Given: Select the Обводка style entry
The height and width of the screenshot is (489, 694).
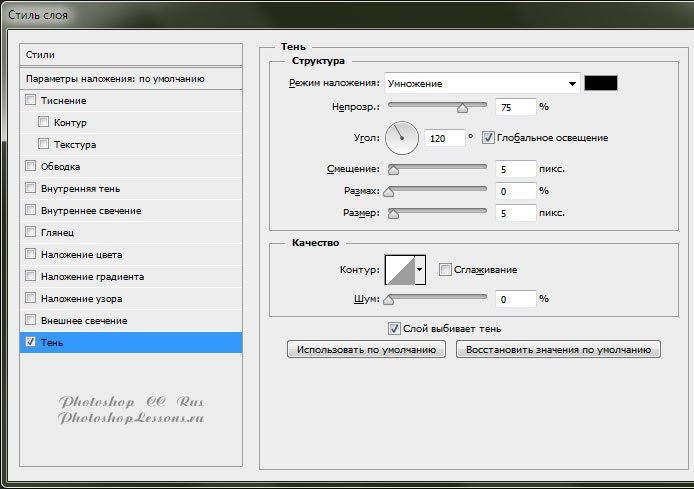Looking at the screenshot, I should (x=61, y=167).
